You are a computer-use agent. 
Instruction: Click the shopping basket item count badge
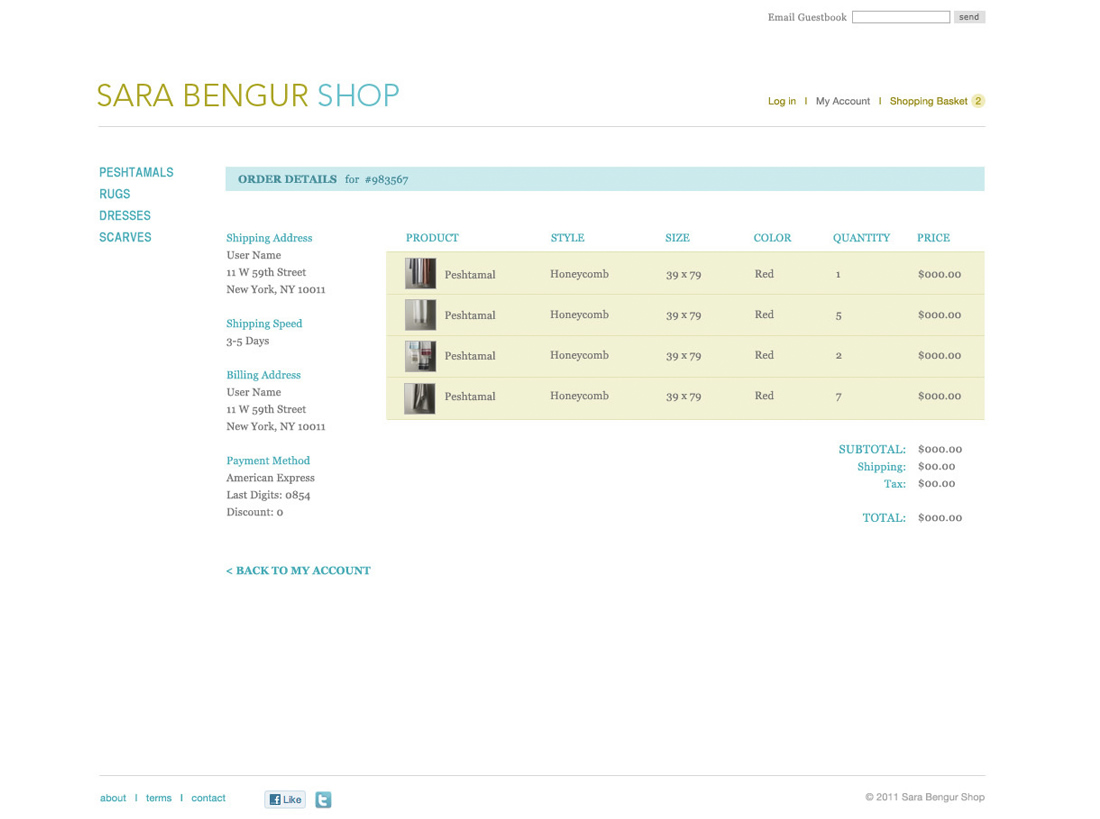(x=978, y=101)
